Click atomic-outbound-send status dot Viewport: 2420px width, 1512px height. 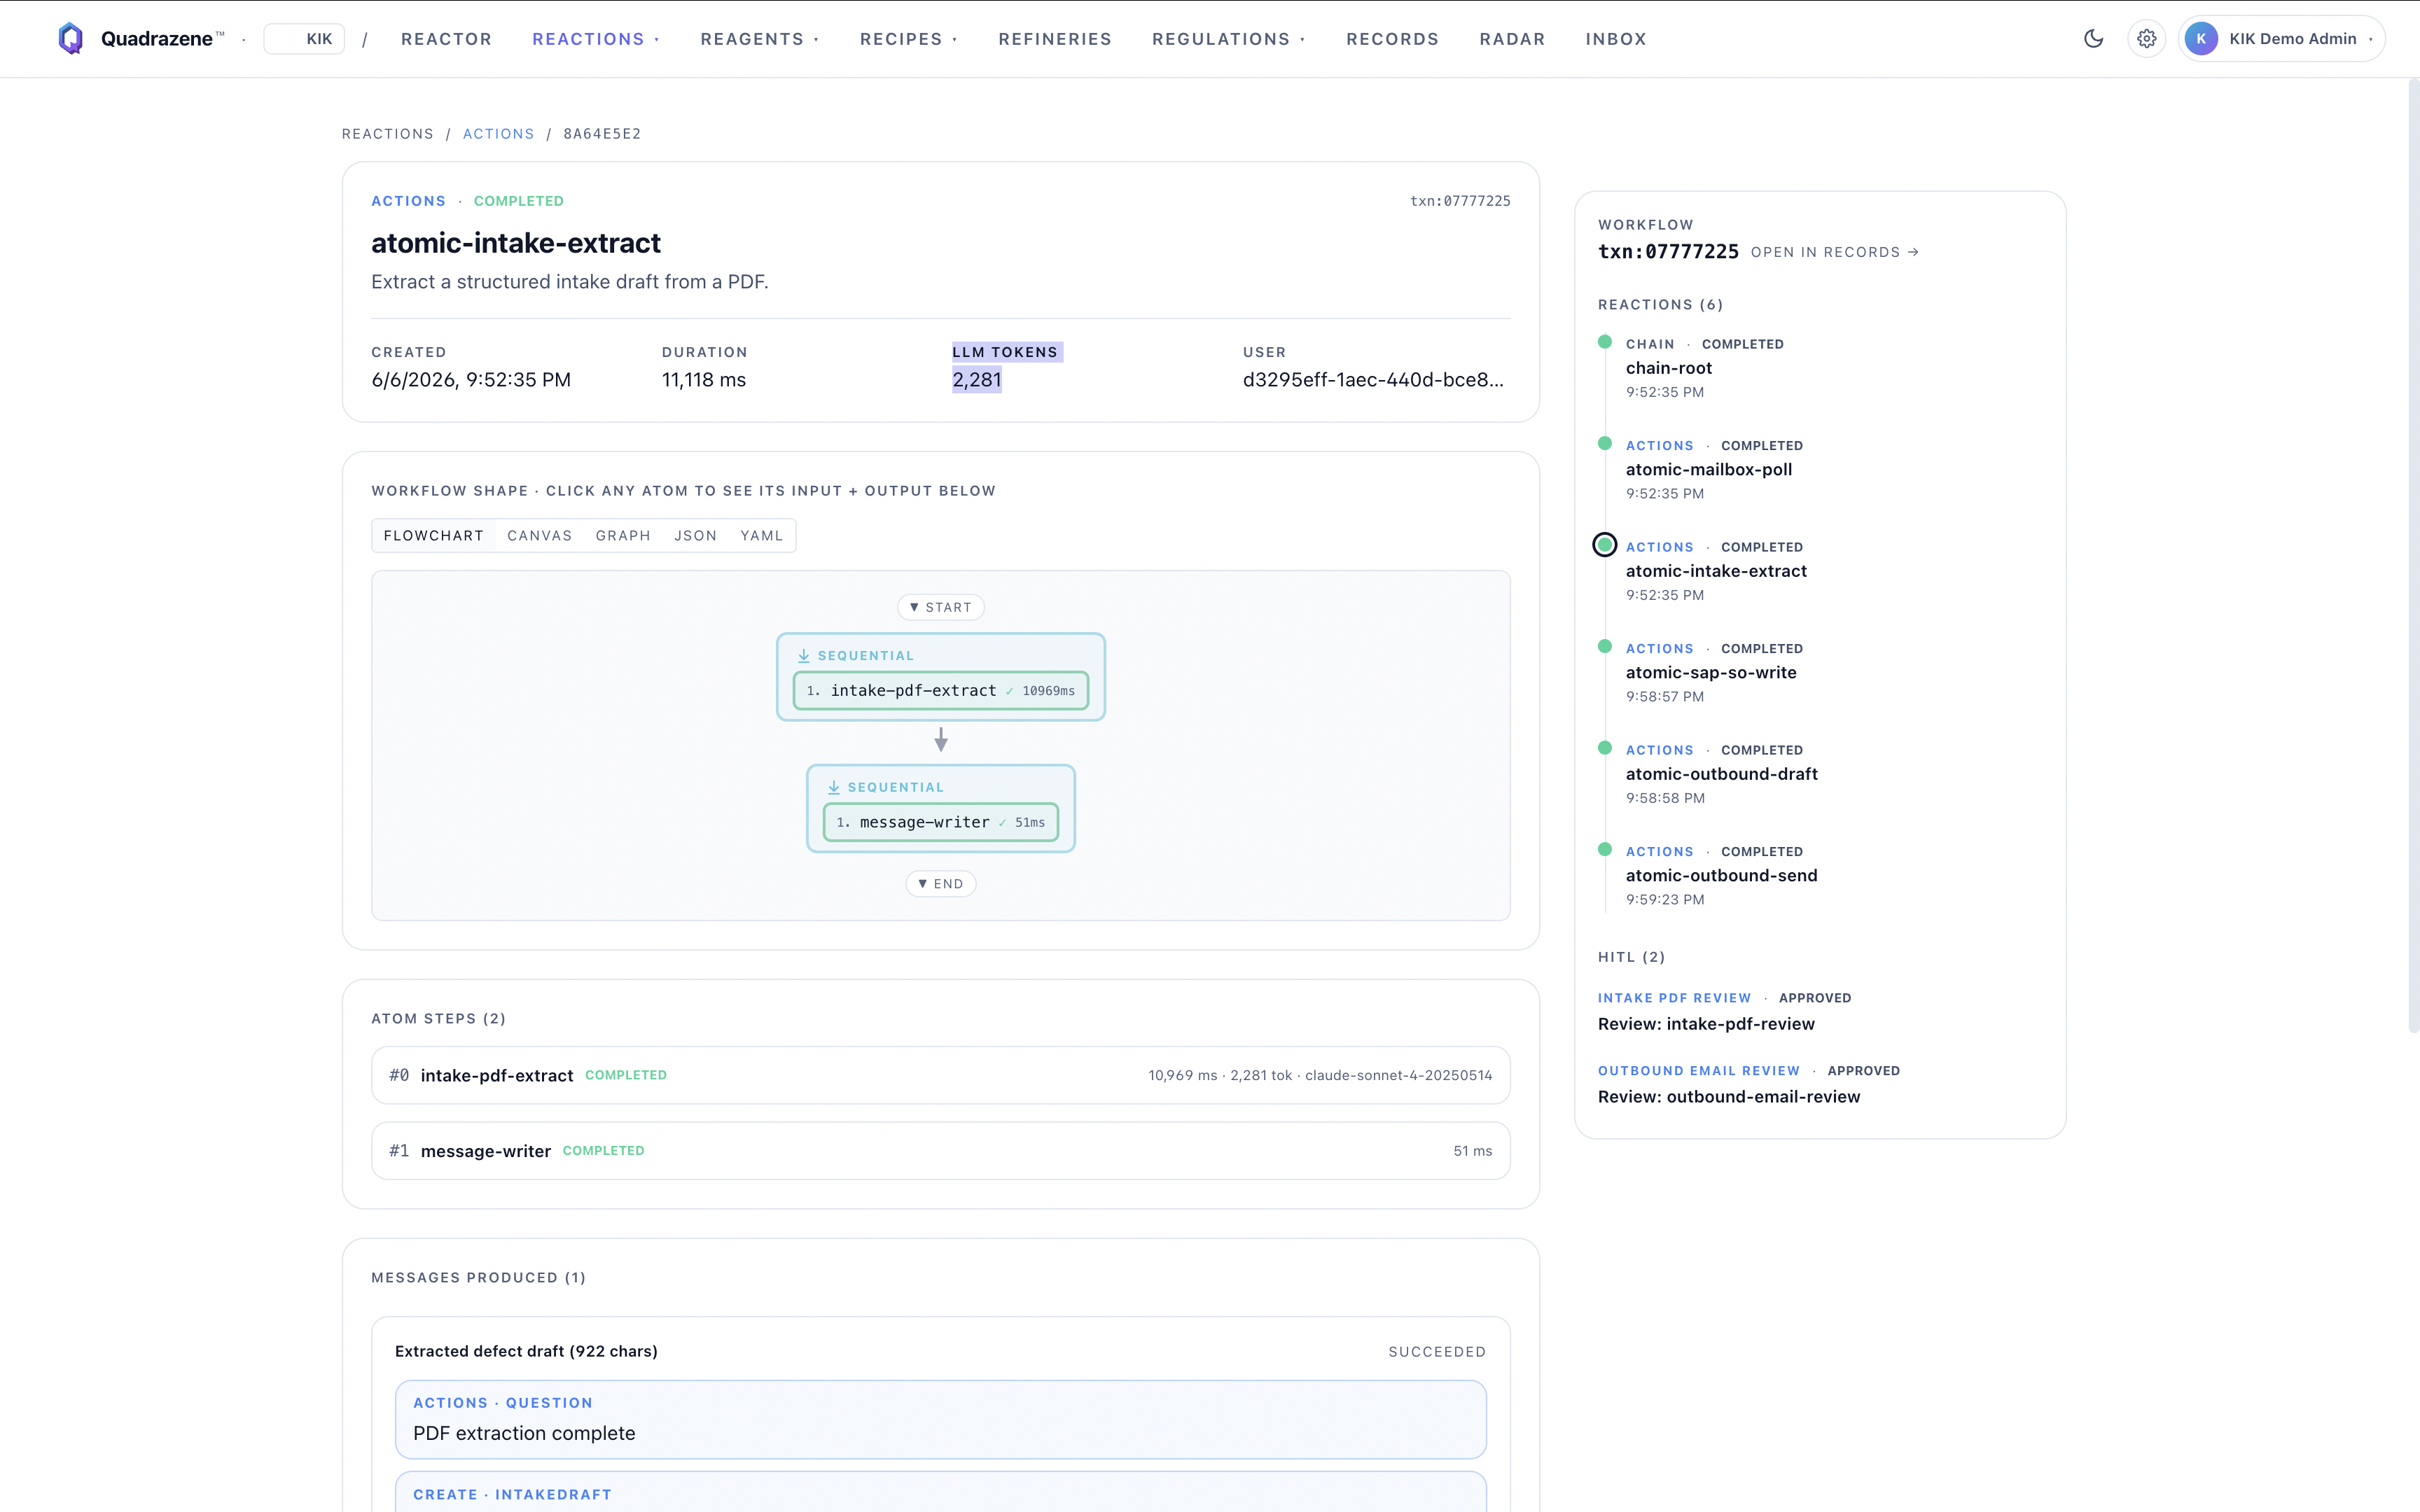[x=1604, y=850]
